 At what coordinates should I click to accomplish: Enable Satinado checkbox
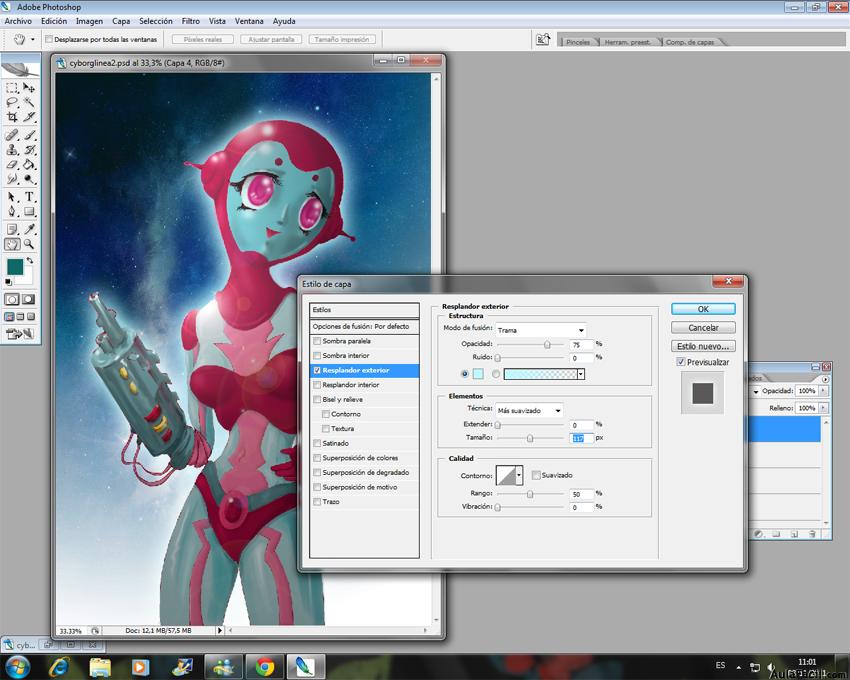pos(317,443)
